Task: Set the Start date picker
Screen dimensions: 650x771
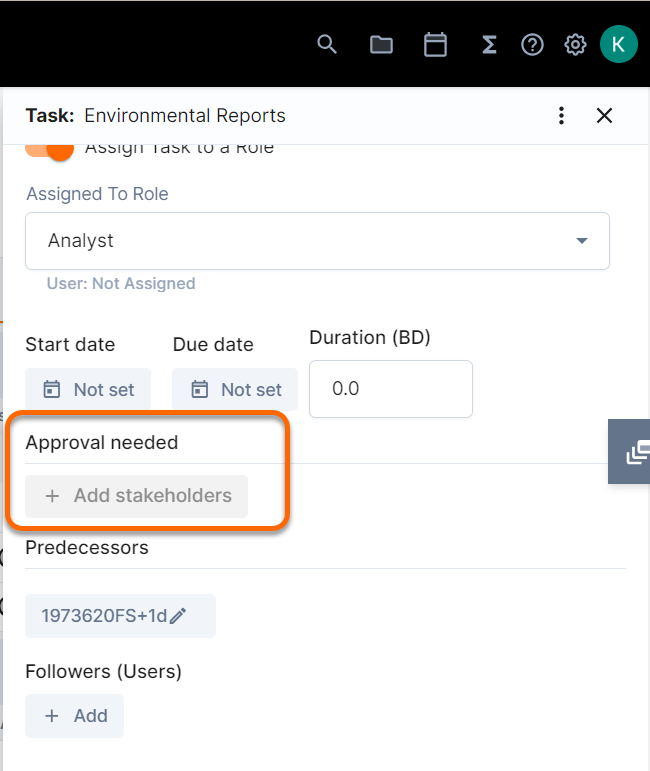Action: click(x=88, y=390)
